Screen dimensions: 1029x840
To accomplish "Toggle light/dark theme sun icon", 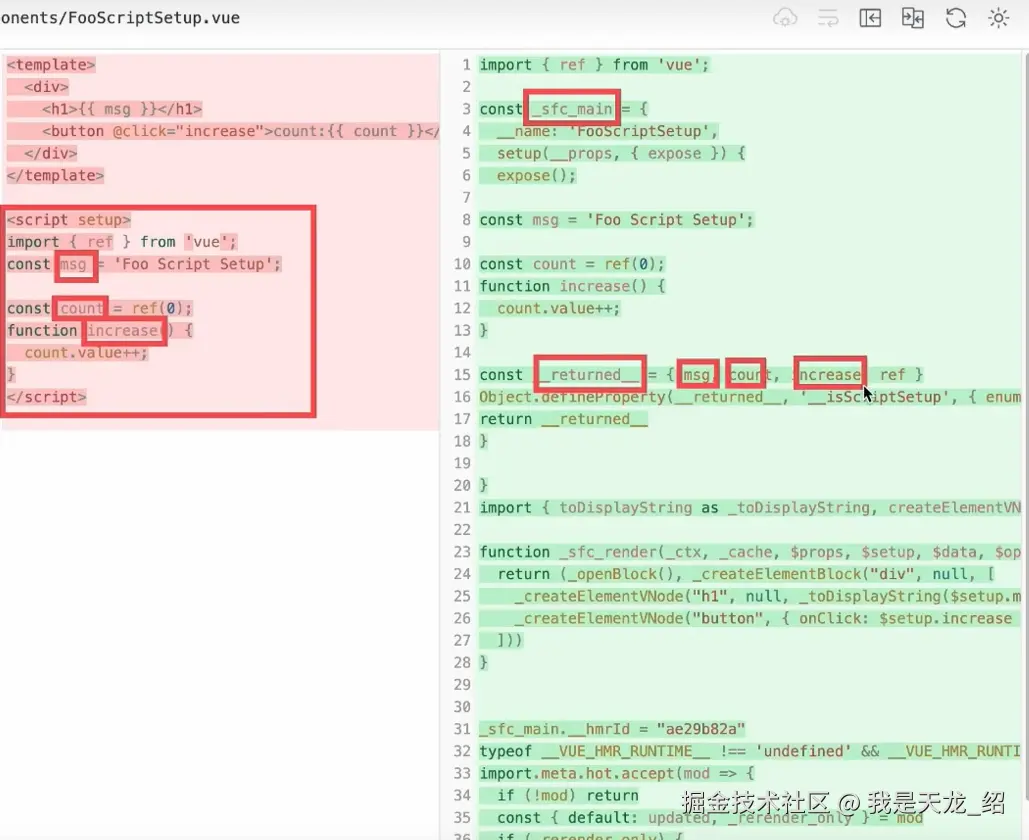I will 998,18.
